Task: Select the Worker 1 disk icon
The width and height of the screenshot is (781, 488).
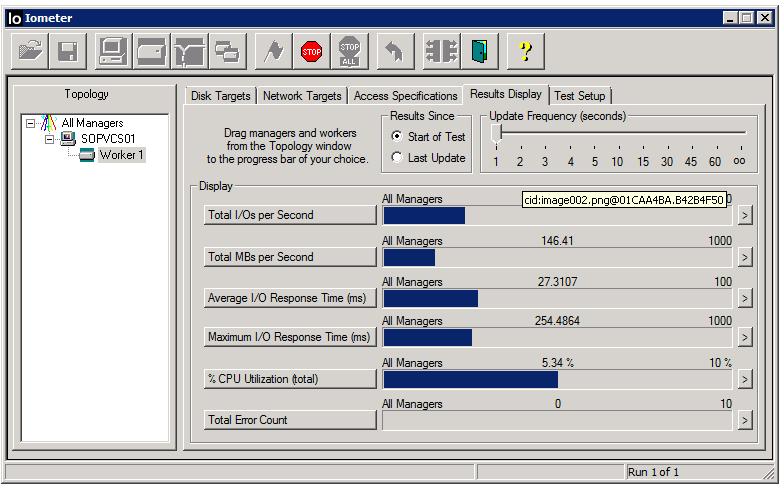Action: pyautogui.click(x=87, y=155)
